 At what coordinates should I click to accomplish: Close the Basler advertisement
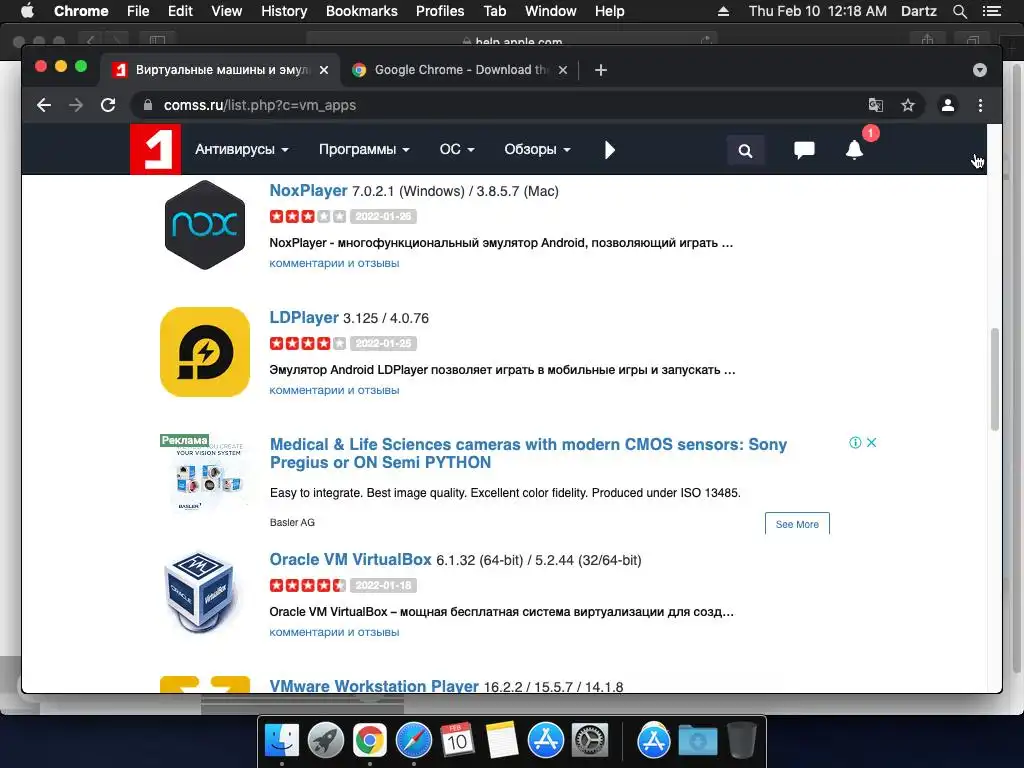pyautogui.click(x=871, y=443)
